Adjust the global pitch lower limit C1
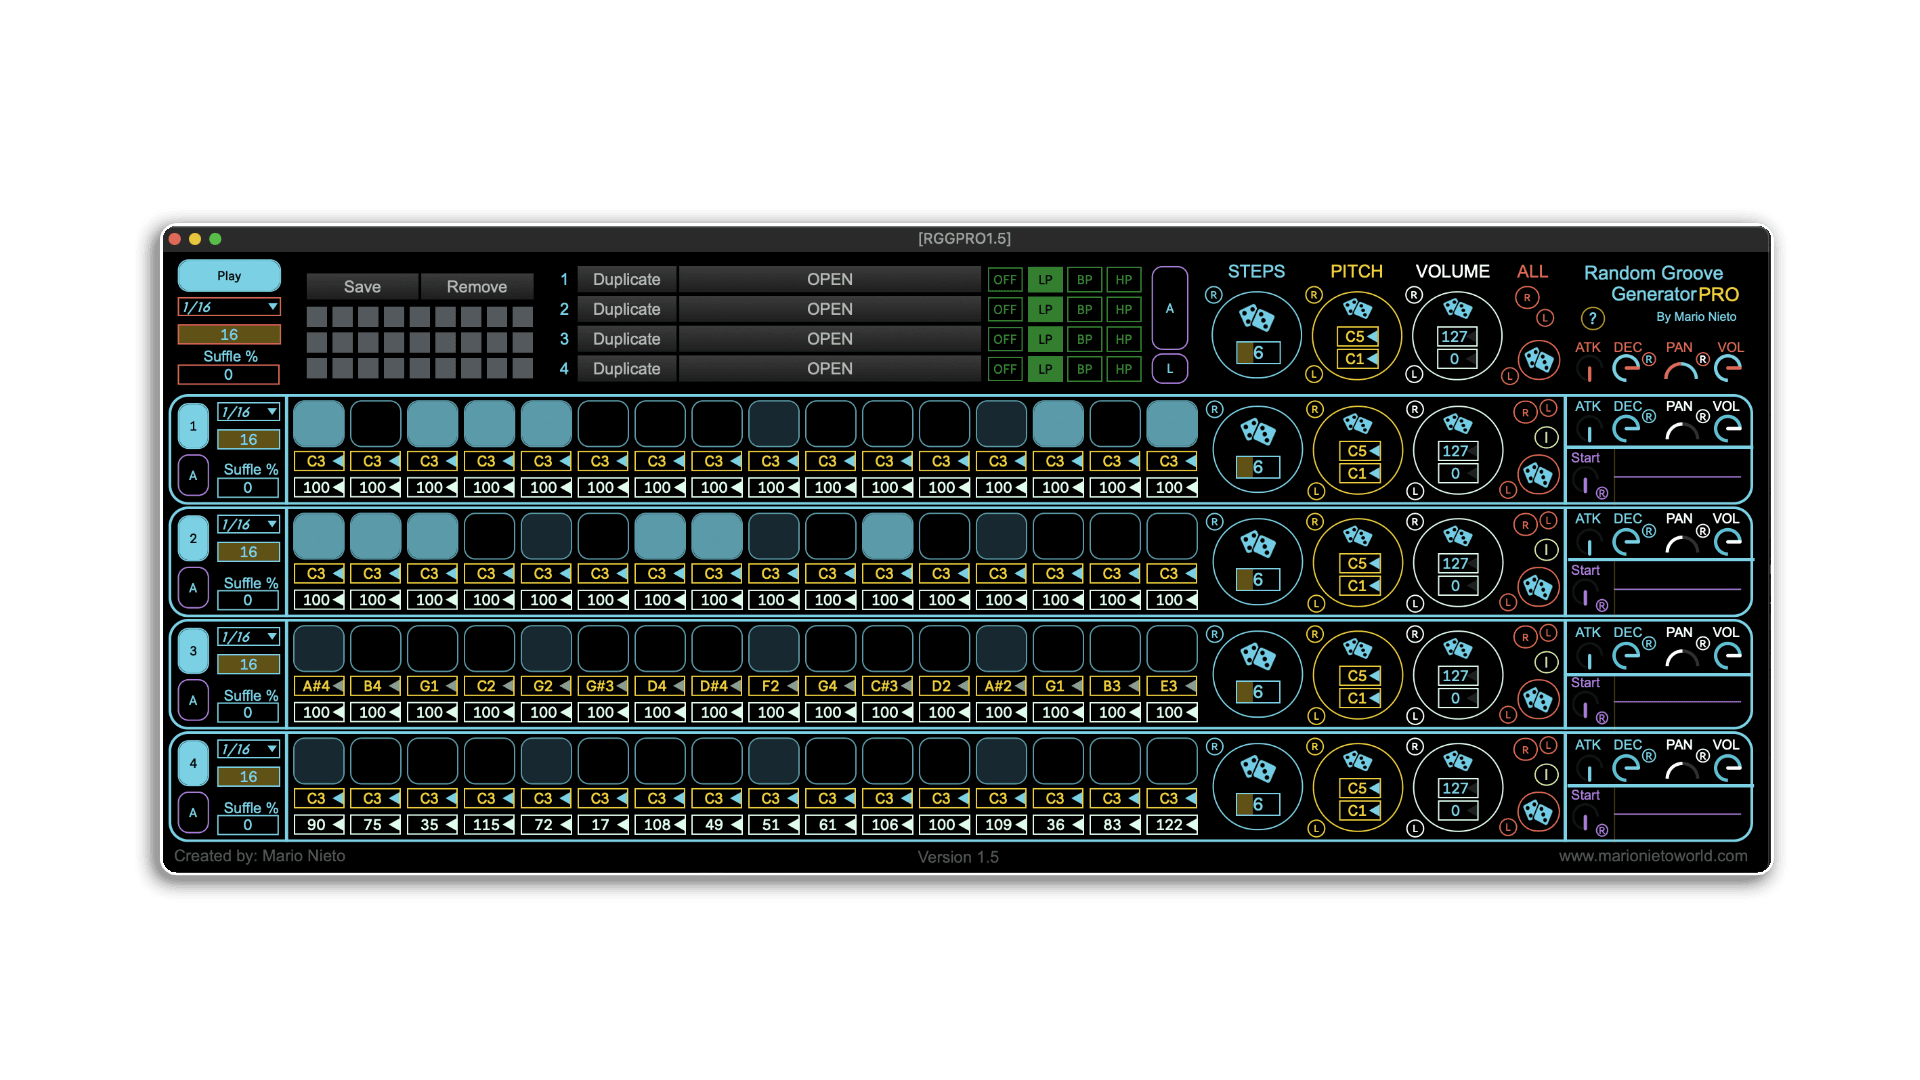Viewport: 1920px width, 1080px height. point(1358,358)
